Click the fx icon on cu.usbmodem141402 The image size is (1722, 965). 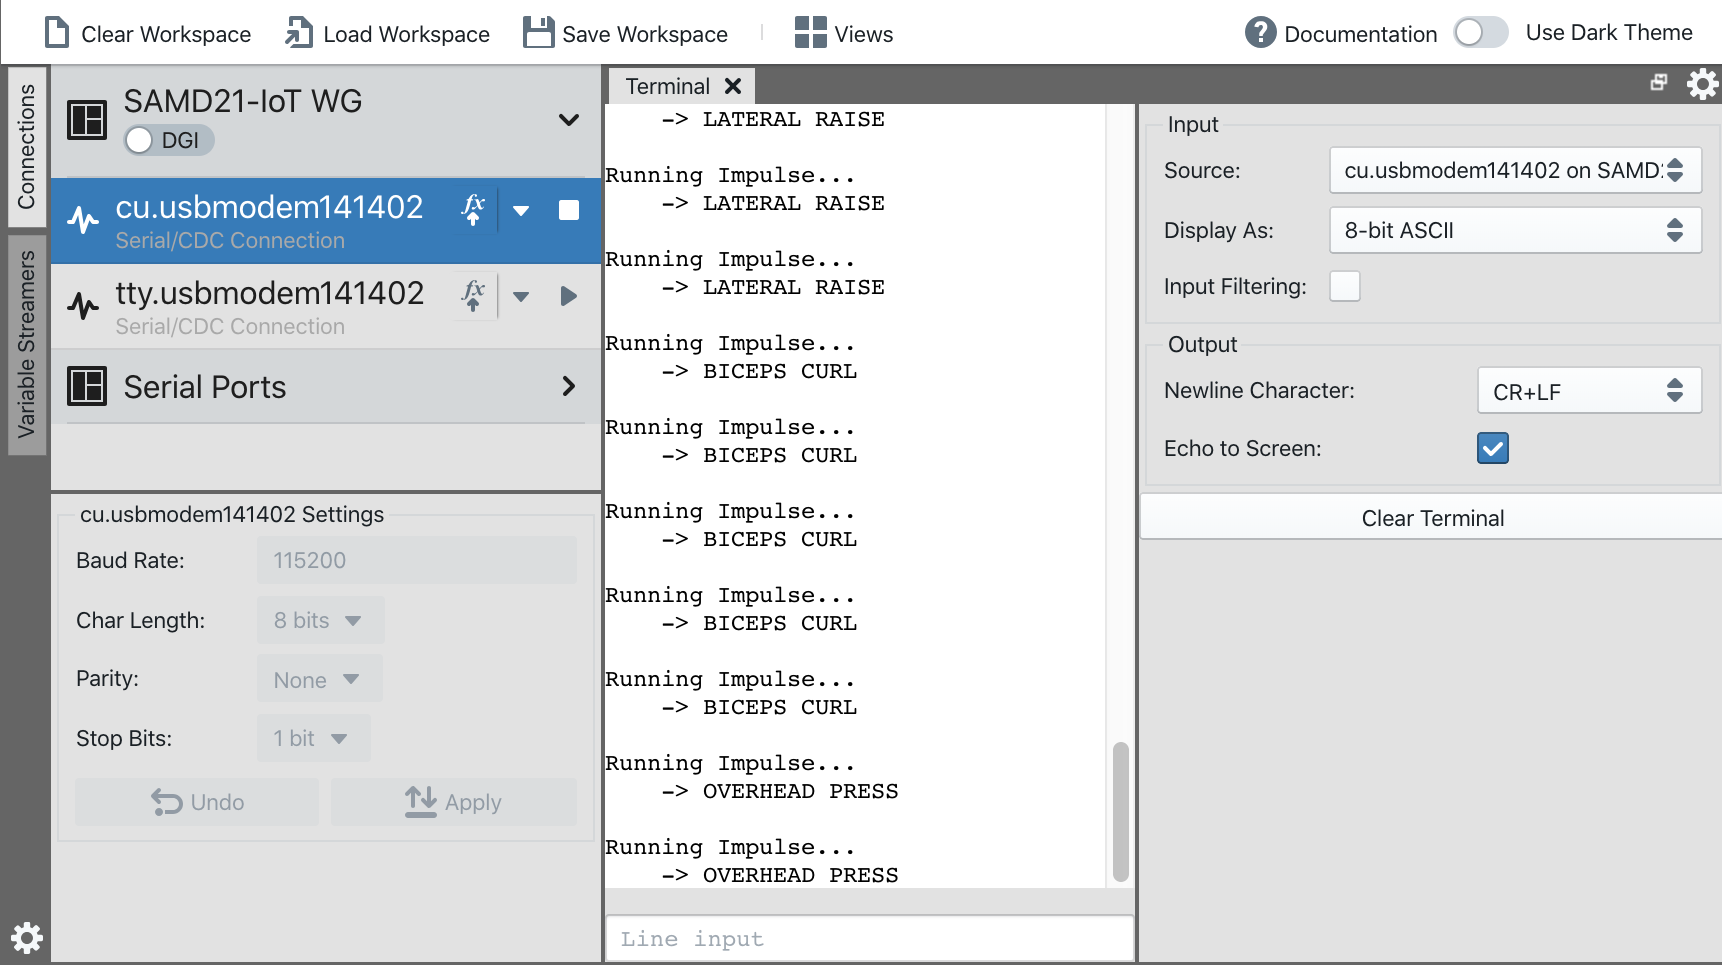point(473,210)
